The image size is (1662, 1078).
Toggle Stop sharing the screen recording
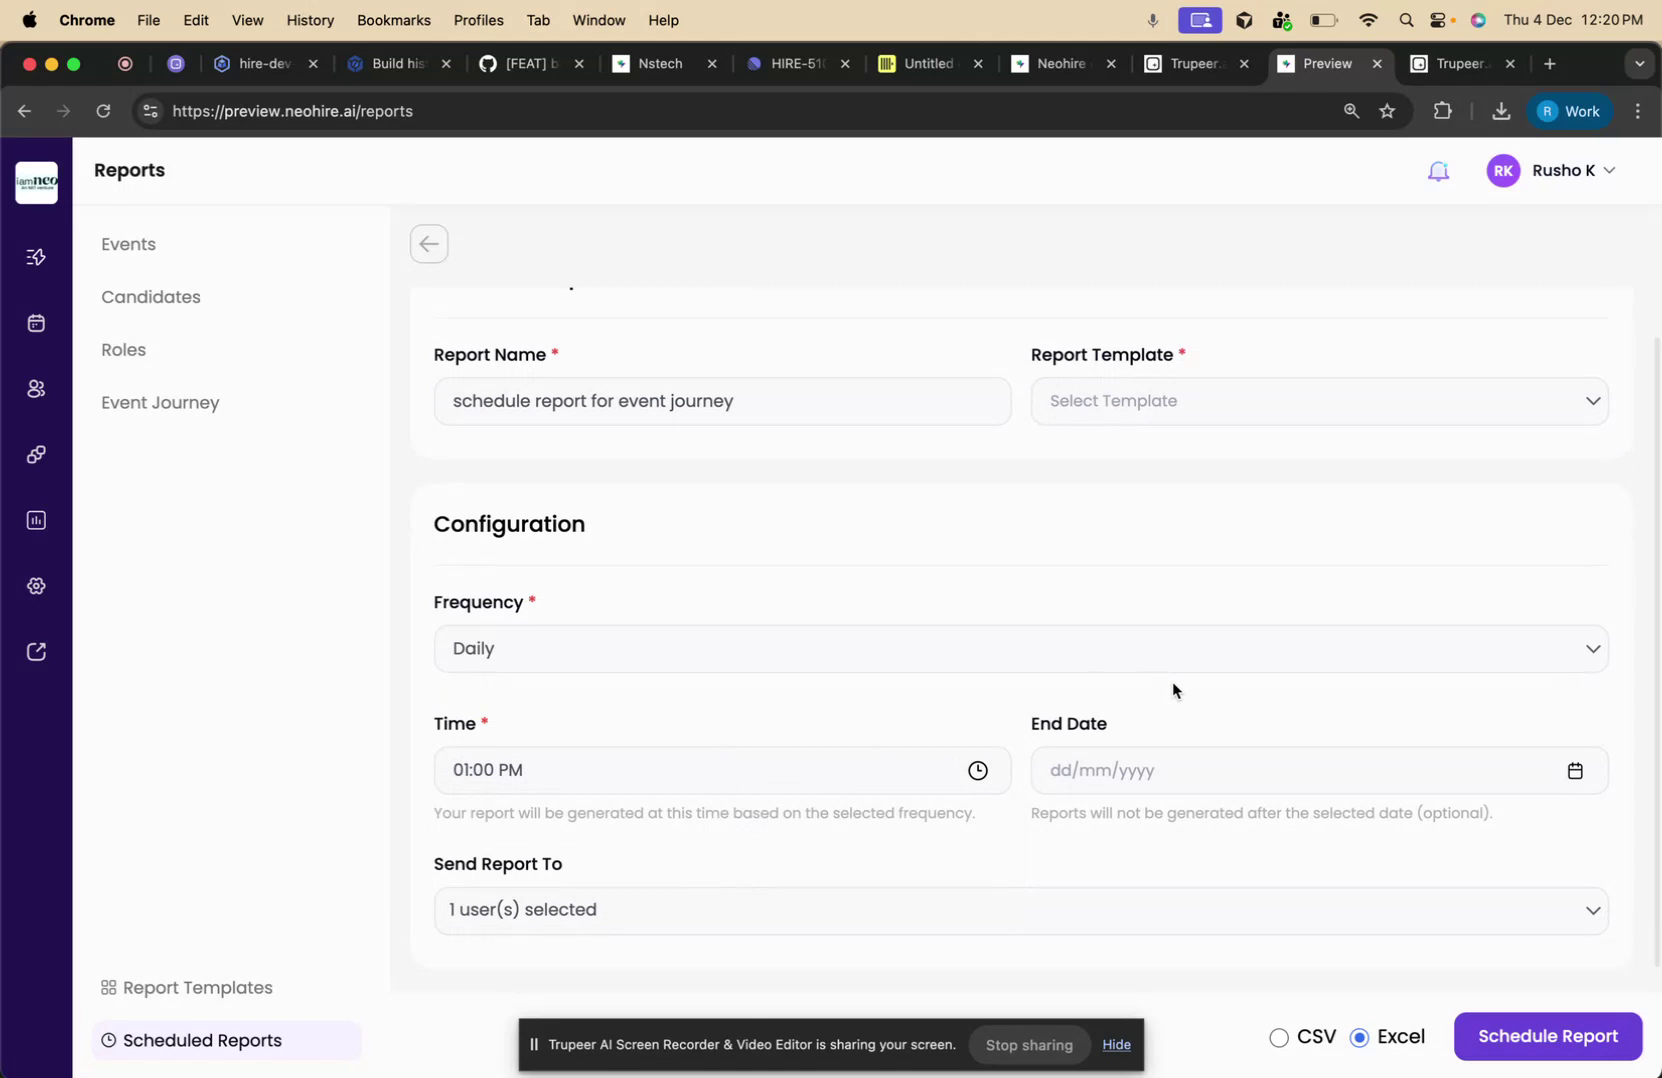(1029, 1044)
